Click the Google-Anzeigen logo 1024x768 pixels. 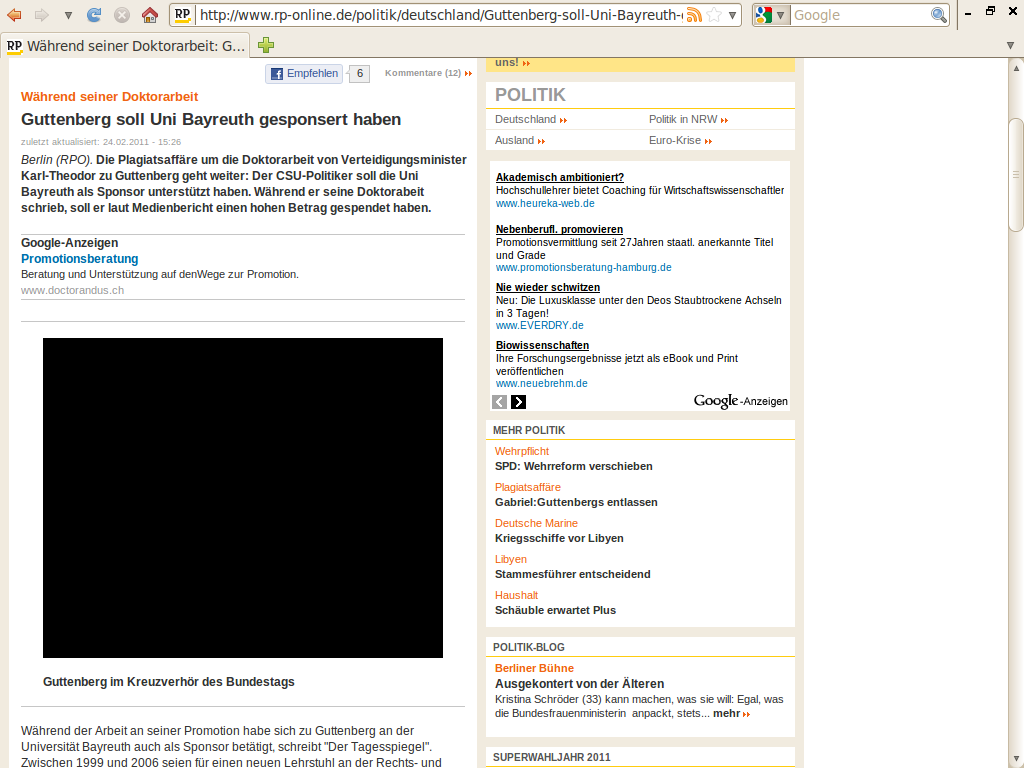click(741, 401)
